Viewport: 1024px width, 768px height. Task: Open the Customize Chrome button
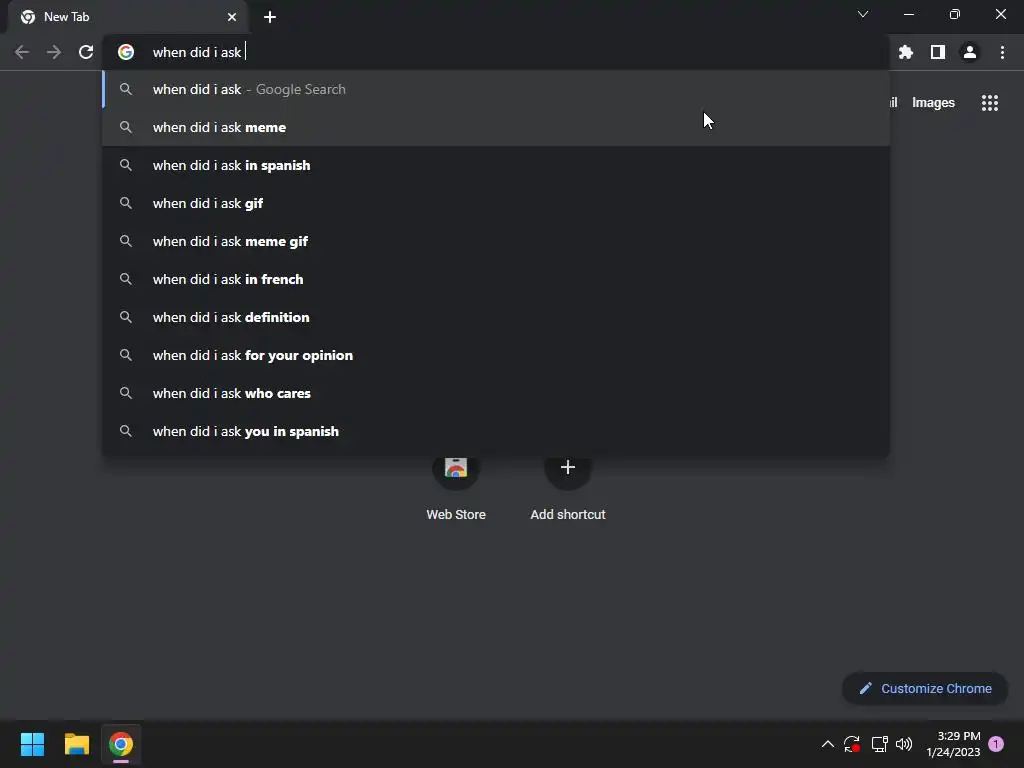click(x=925, y=688)
